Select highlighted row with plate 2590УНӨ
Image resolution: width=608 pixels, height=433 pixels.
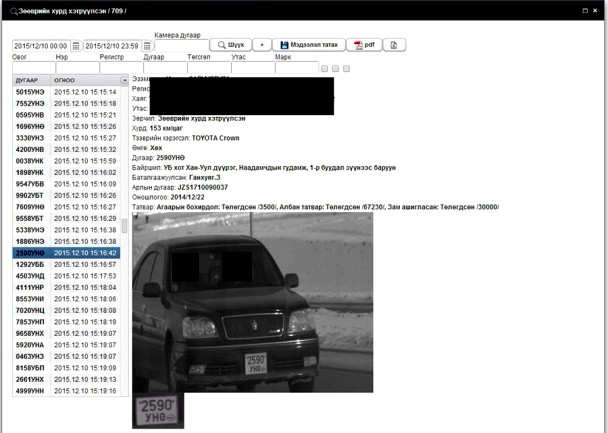pos(66,253)
